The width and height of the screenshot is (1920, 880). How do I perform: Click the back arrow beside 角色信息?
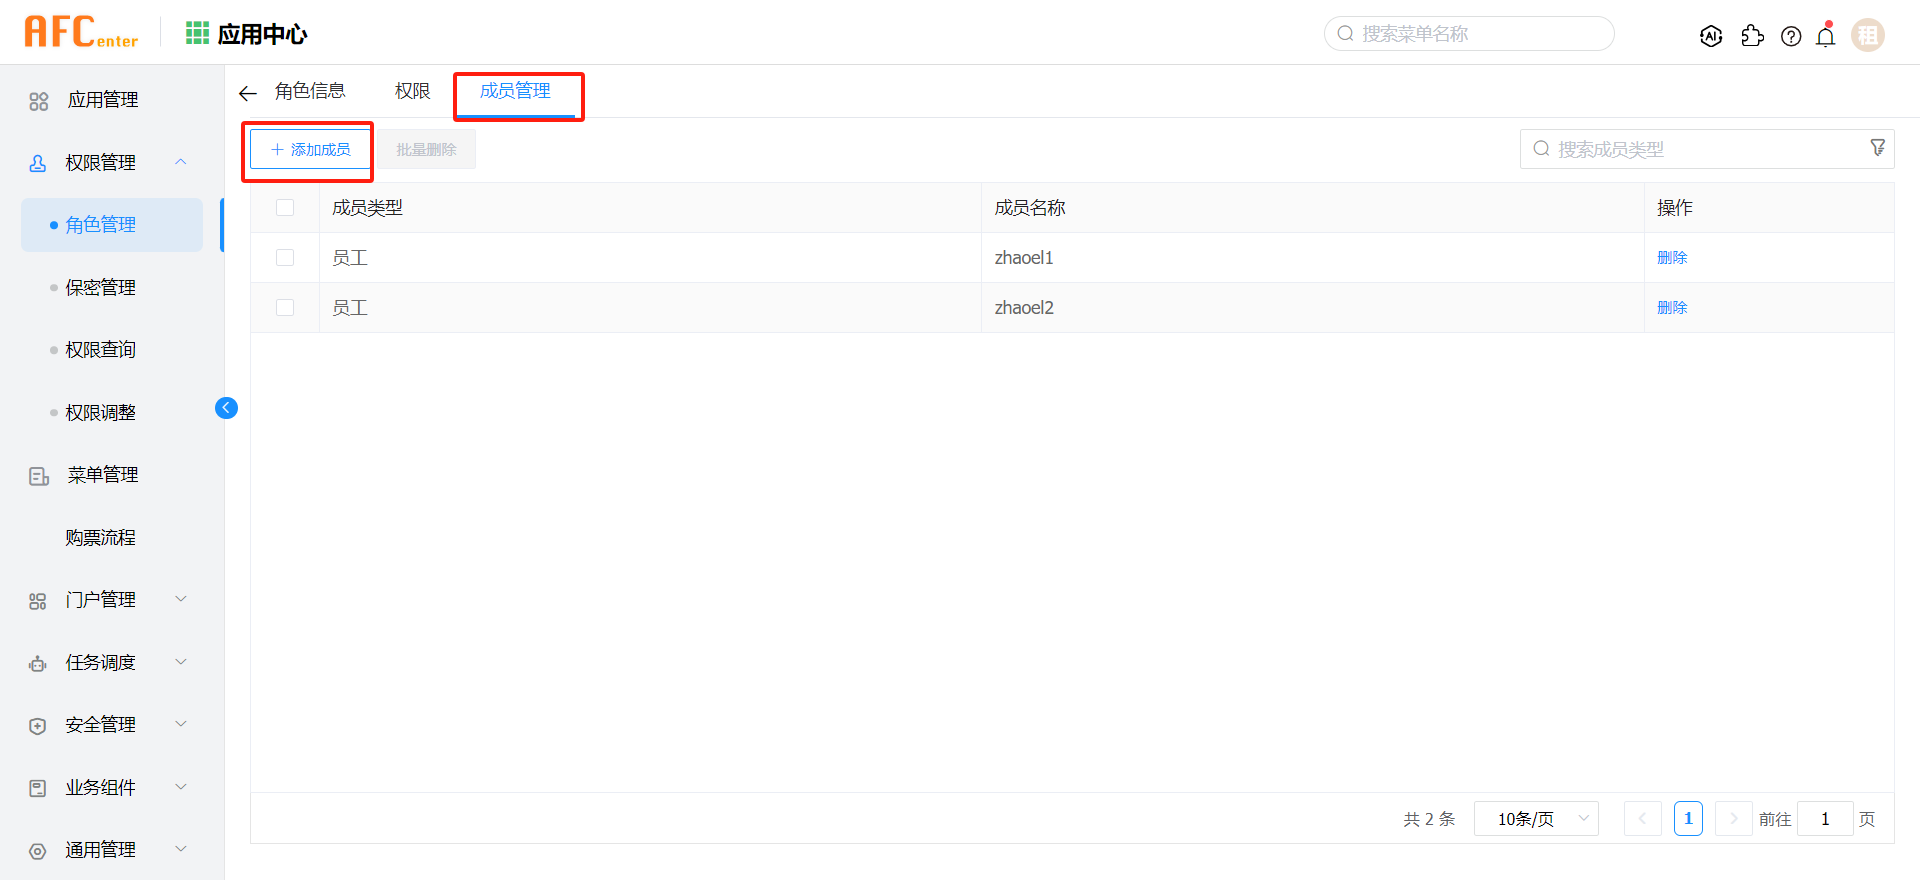click(x=248, y=93)
